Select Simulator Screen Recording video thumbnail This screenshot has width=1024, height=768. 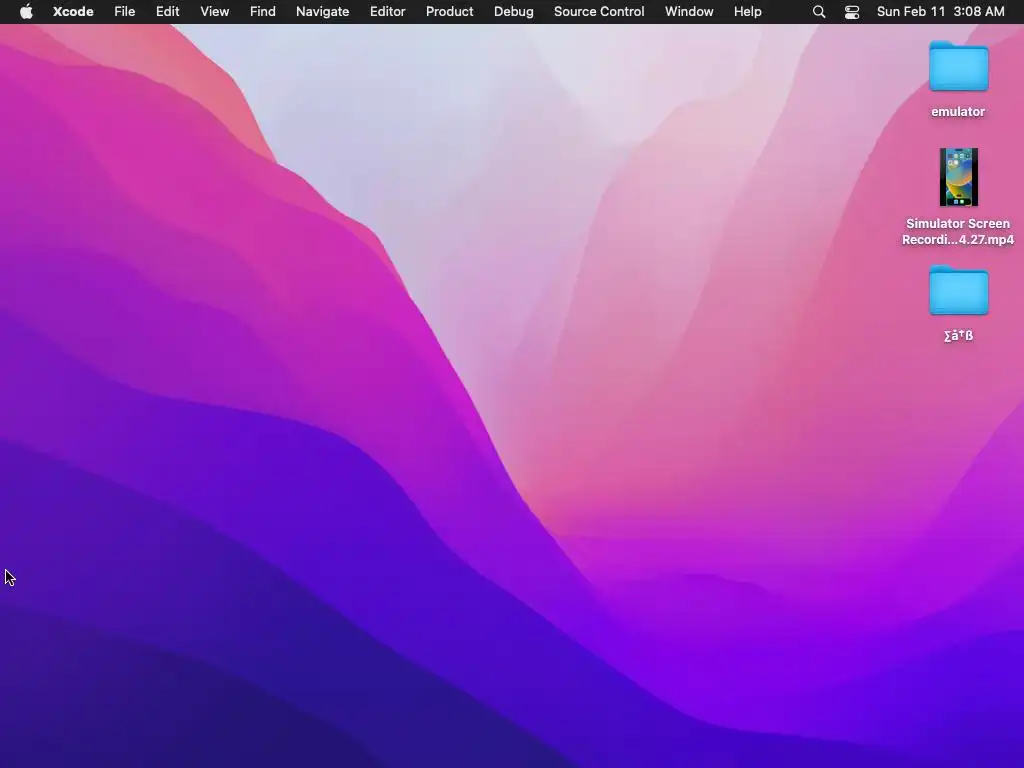(x=958, y=177)
